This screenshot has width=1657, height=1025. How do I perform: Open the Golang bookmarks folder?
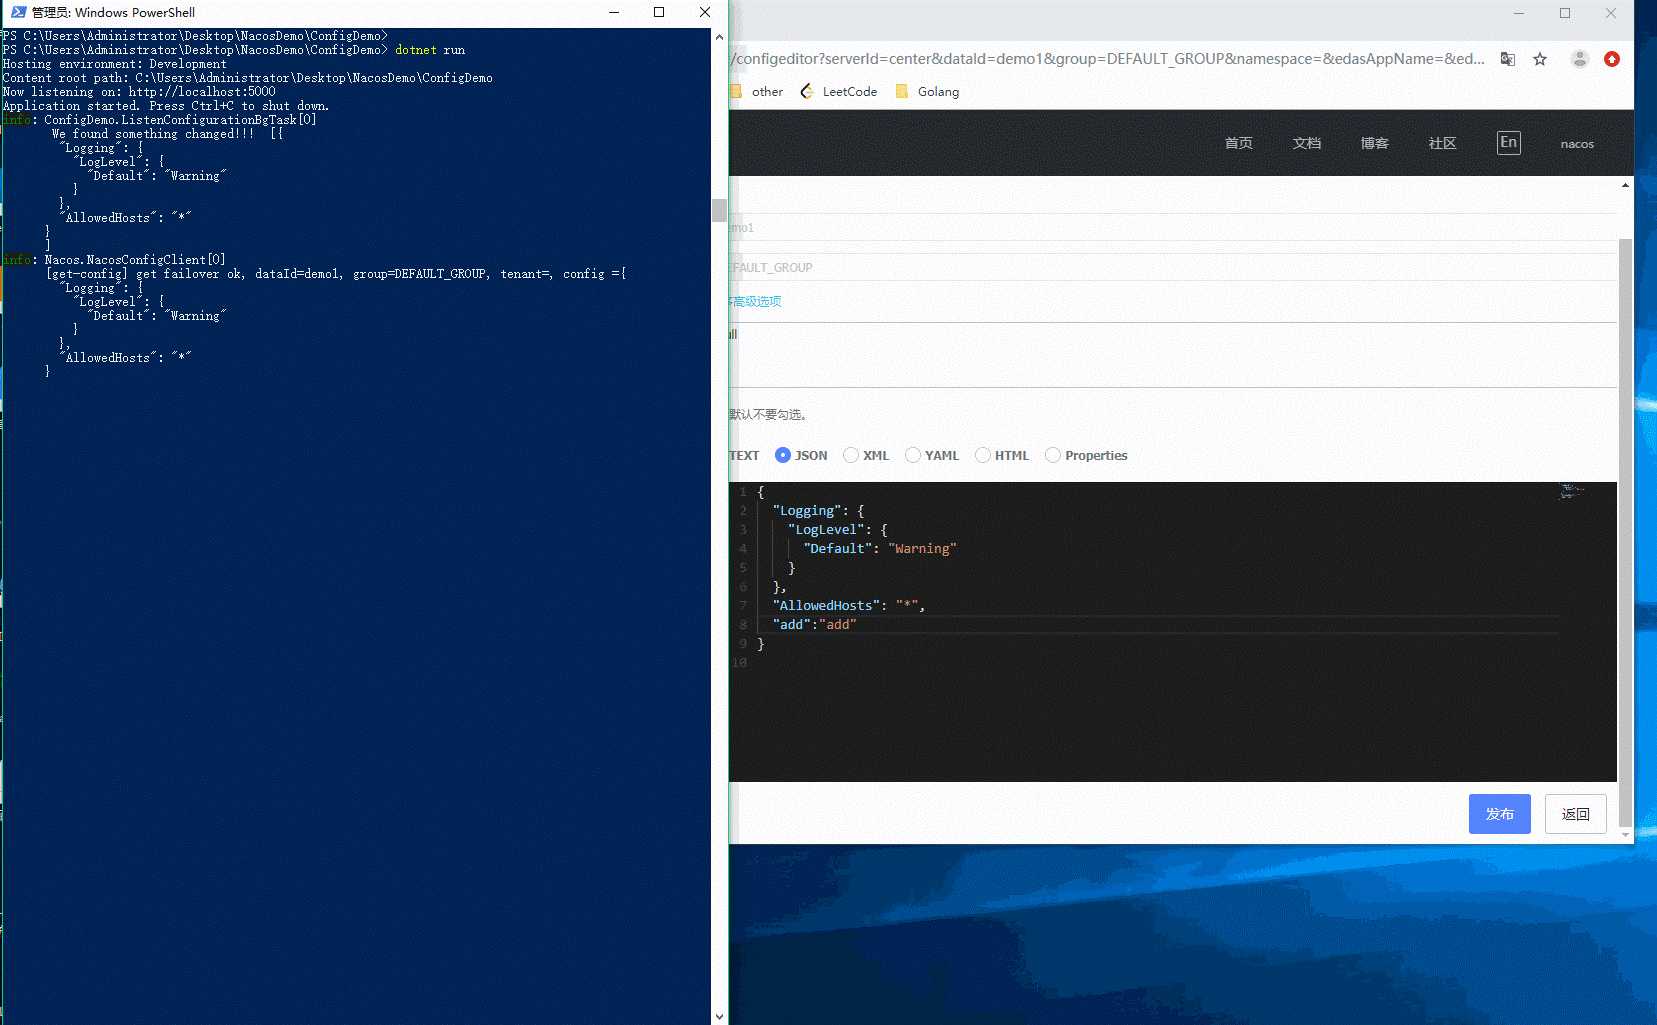927,91
